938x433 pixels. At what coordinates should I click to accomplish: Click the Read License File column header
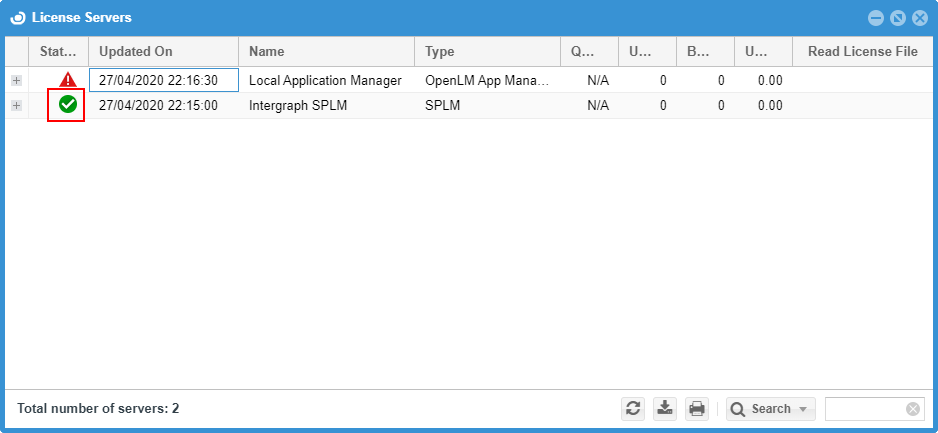coord(862,51)
